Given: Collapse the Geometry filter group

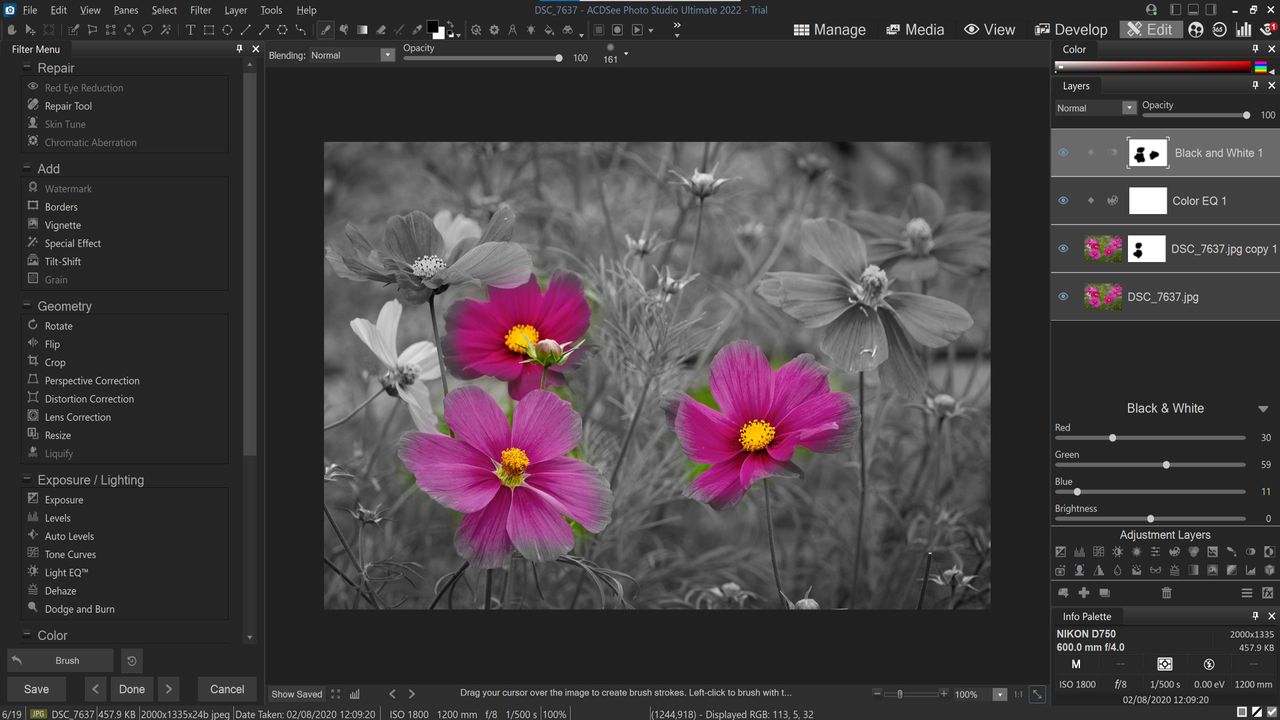Looking at the screenshot, I should point(27,305).
